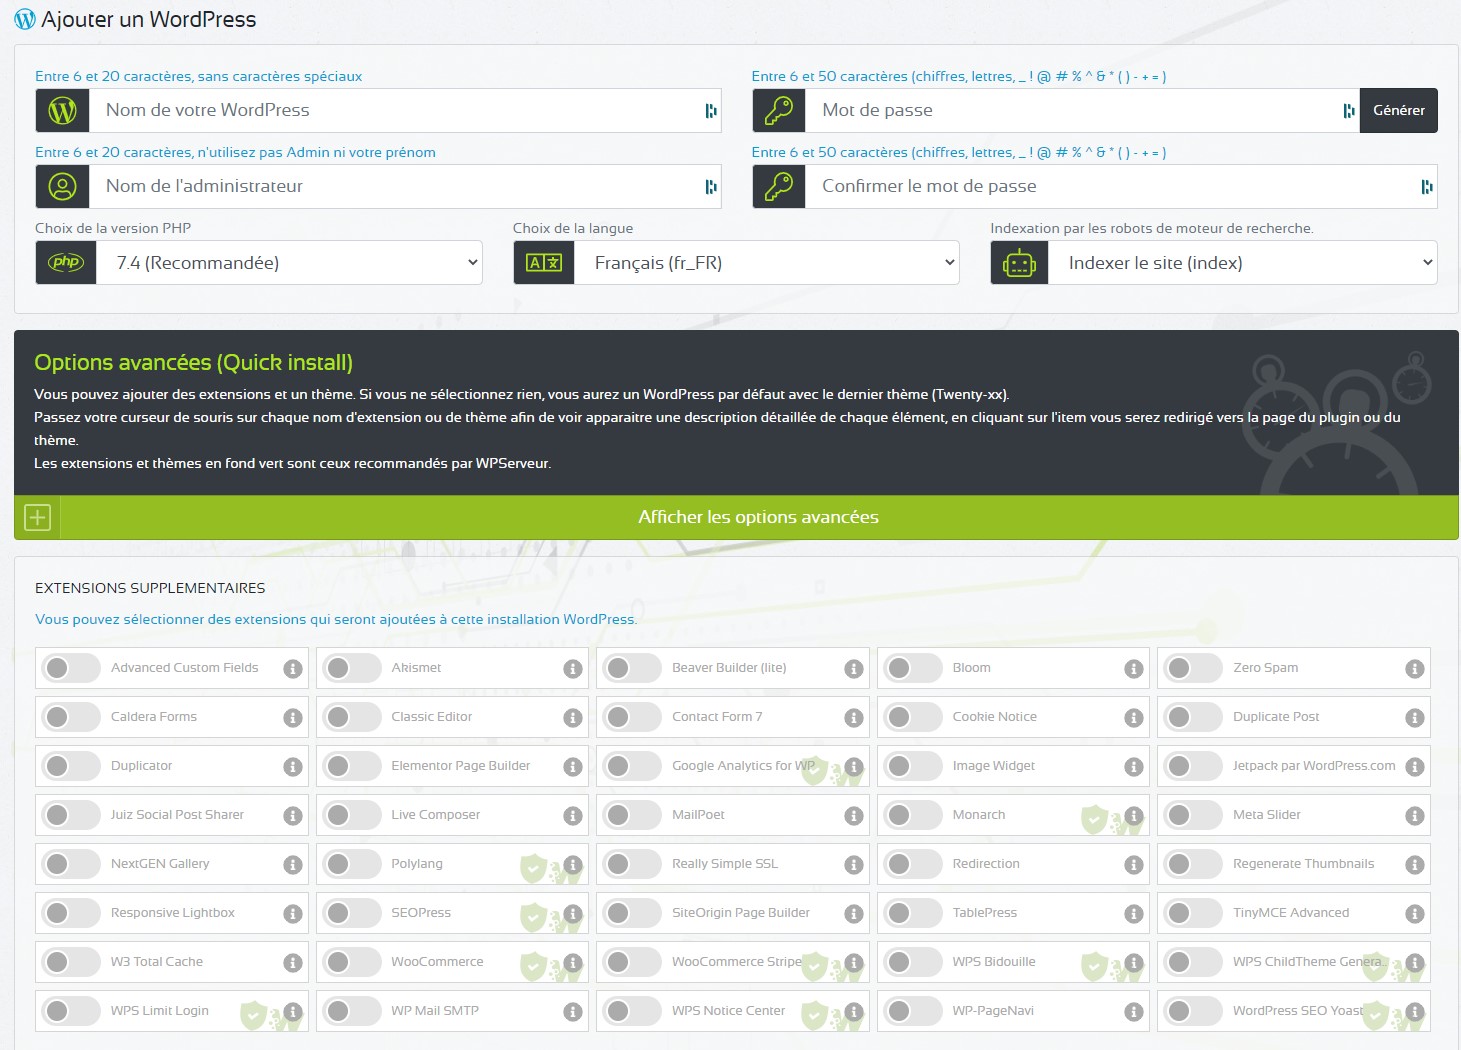1461x1050 pixels.
Task: Click the key icon beside Mot de passe
Action: (x=779, y=110)
